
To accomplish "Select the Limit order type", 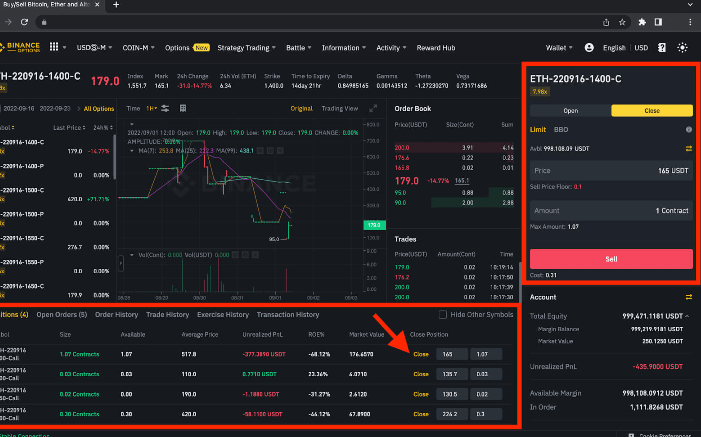I will 538,129.
